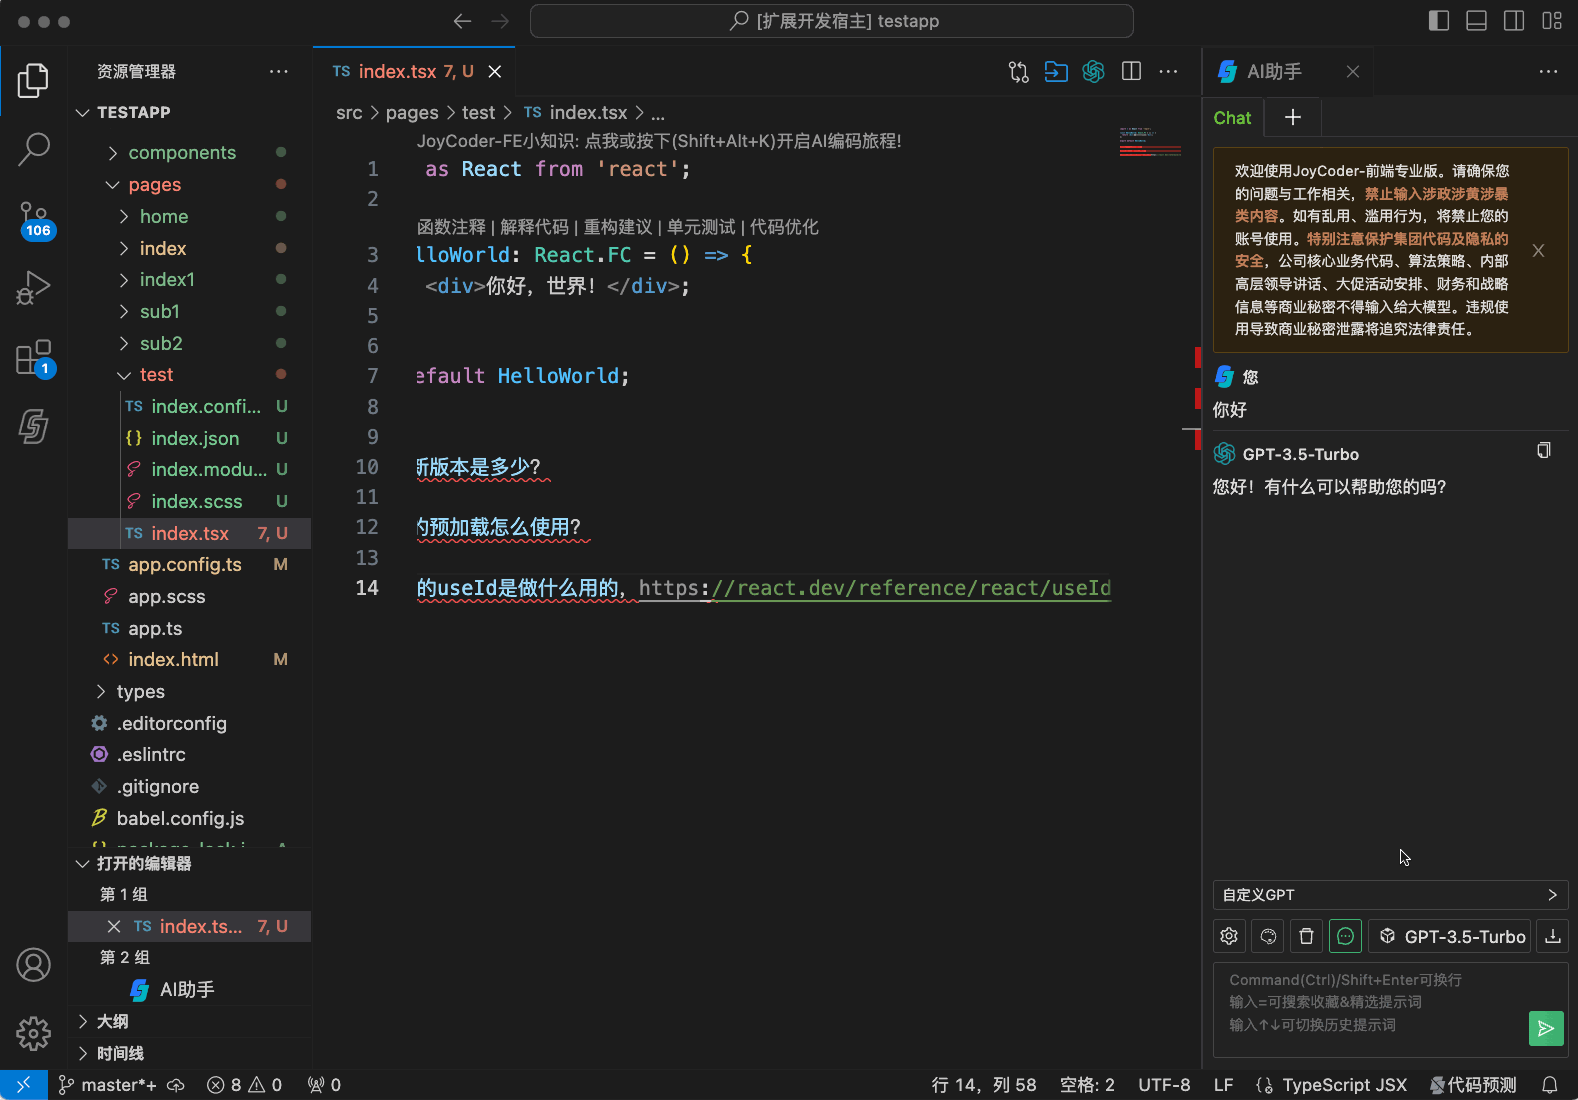
Task: Click the command center search box
Action: (x=832, y=21)
